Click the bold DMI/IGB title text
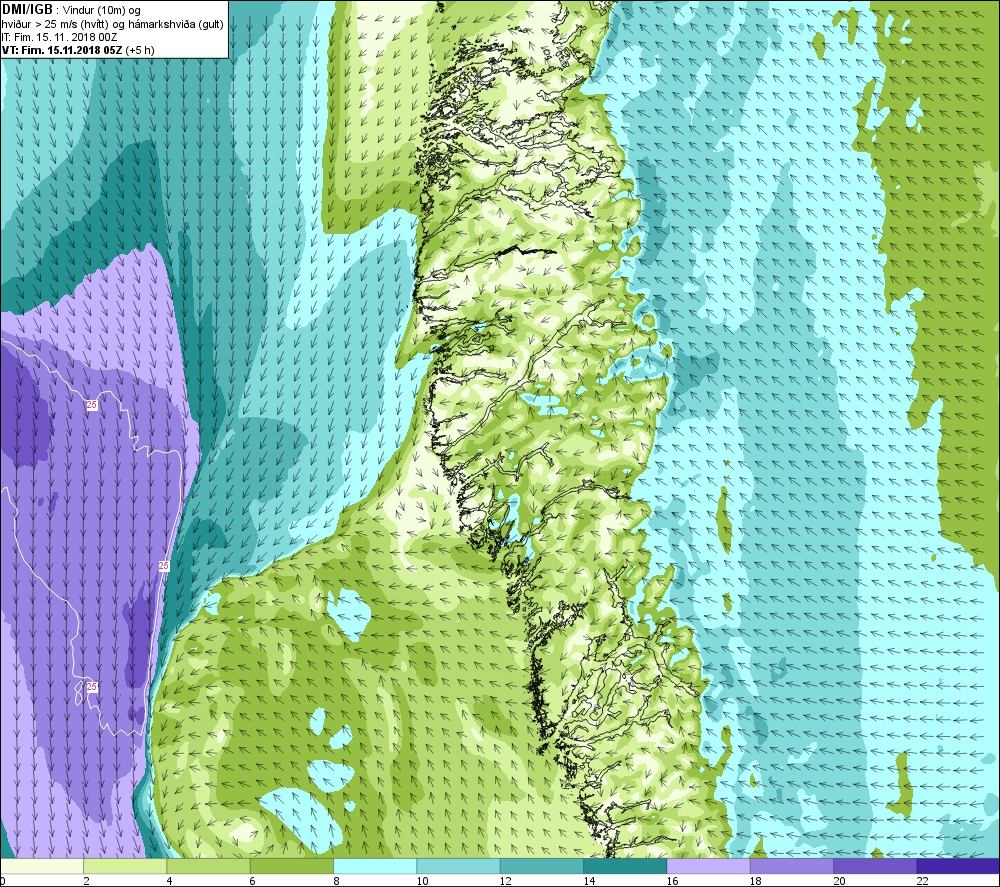The height and width of the screenshot is (887, 1000). (x=27, y=10)
